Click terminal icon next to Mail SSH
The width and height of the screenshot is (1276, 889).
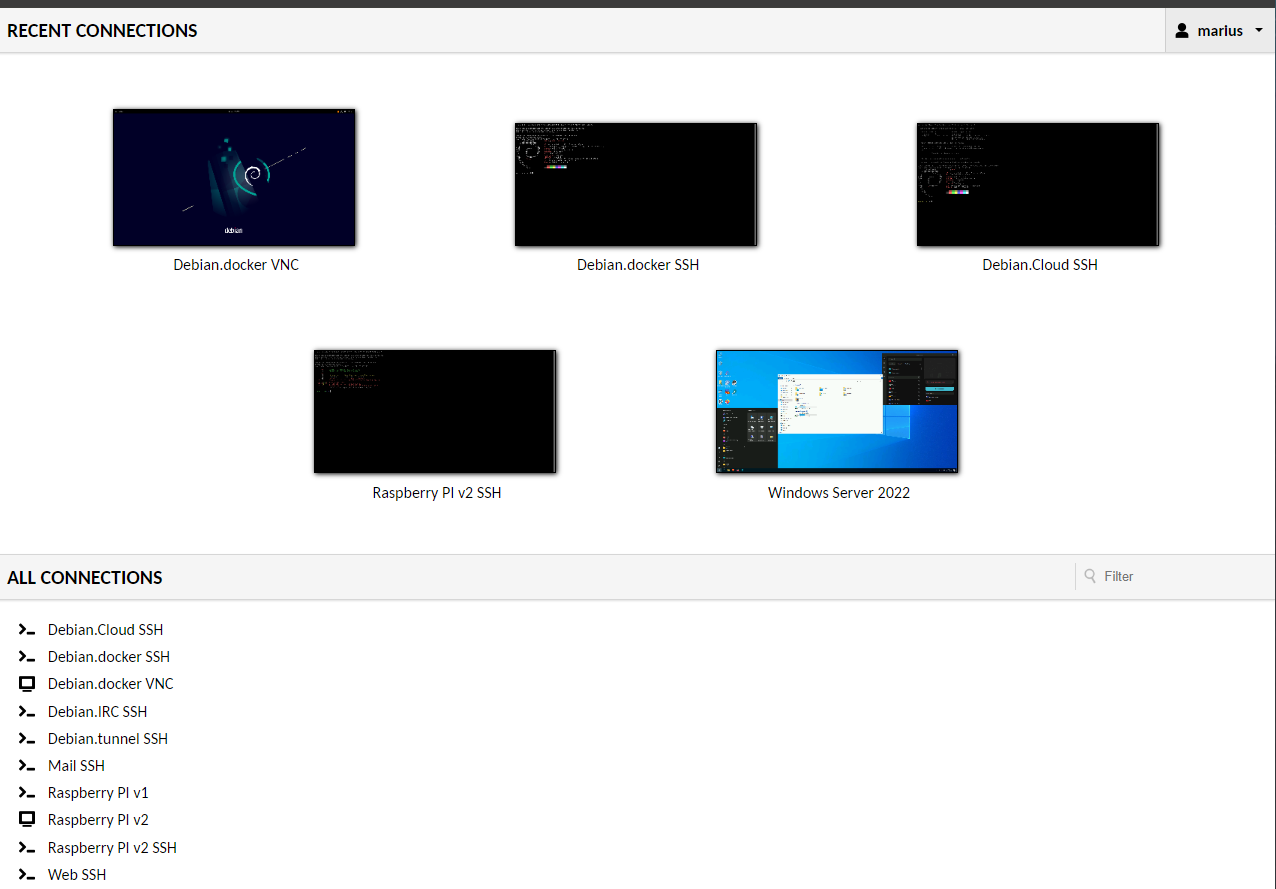point(27,766)
